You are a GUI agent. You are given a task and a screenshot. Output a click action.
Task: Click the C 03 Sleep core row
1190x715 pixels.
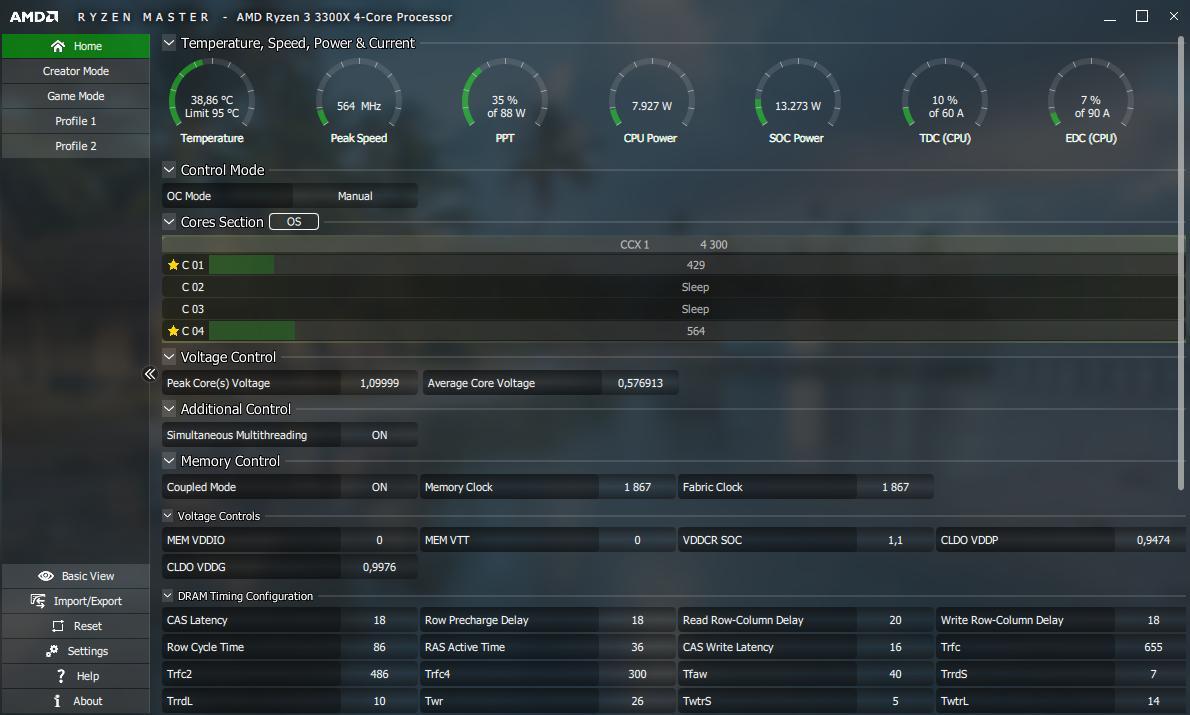coord(672,309)
